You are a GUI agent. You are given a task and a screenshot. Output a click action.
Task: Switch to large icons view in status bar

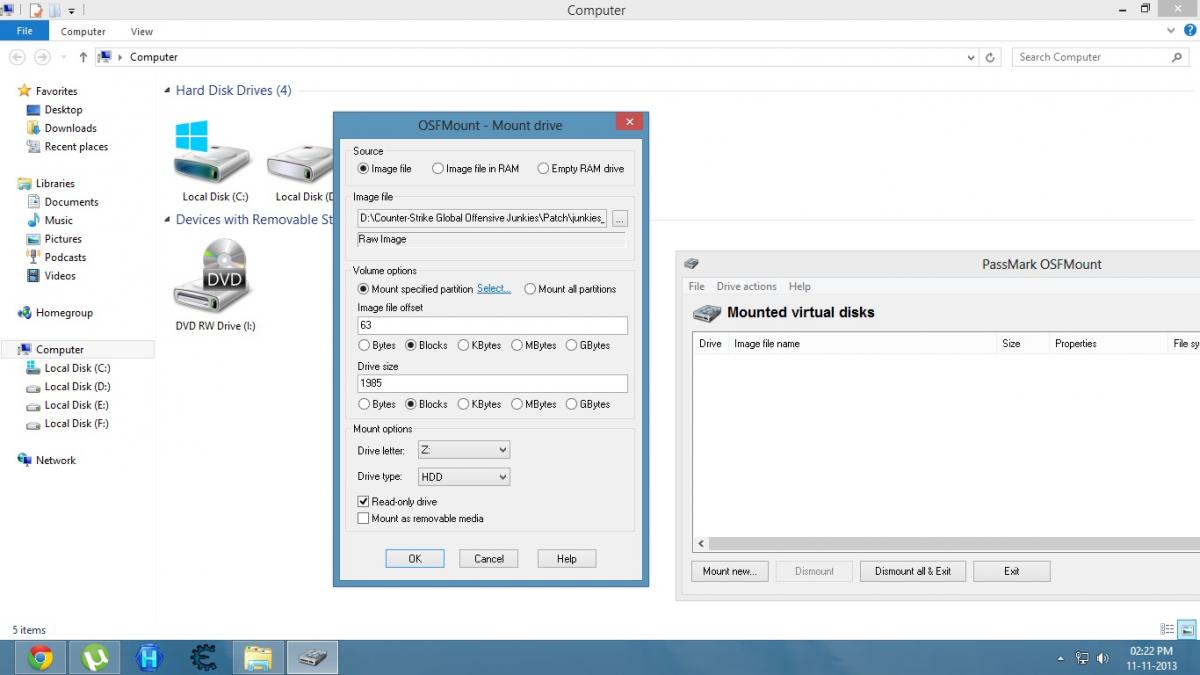[x=1187, y=629]
